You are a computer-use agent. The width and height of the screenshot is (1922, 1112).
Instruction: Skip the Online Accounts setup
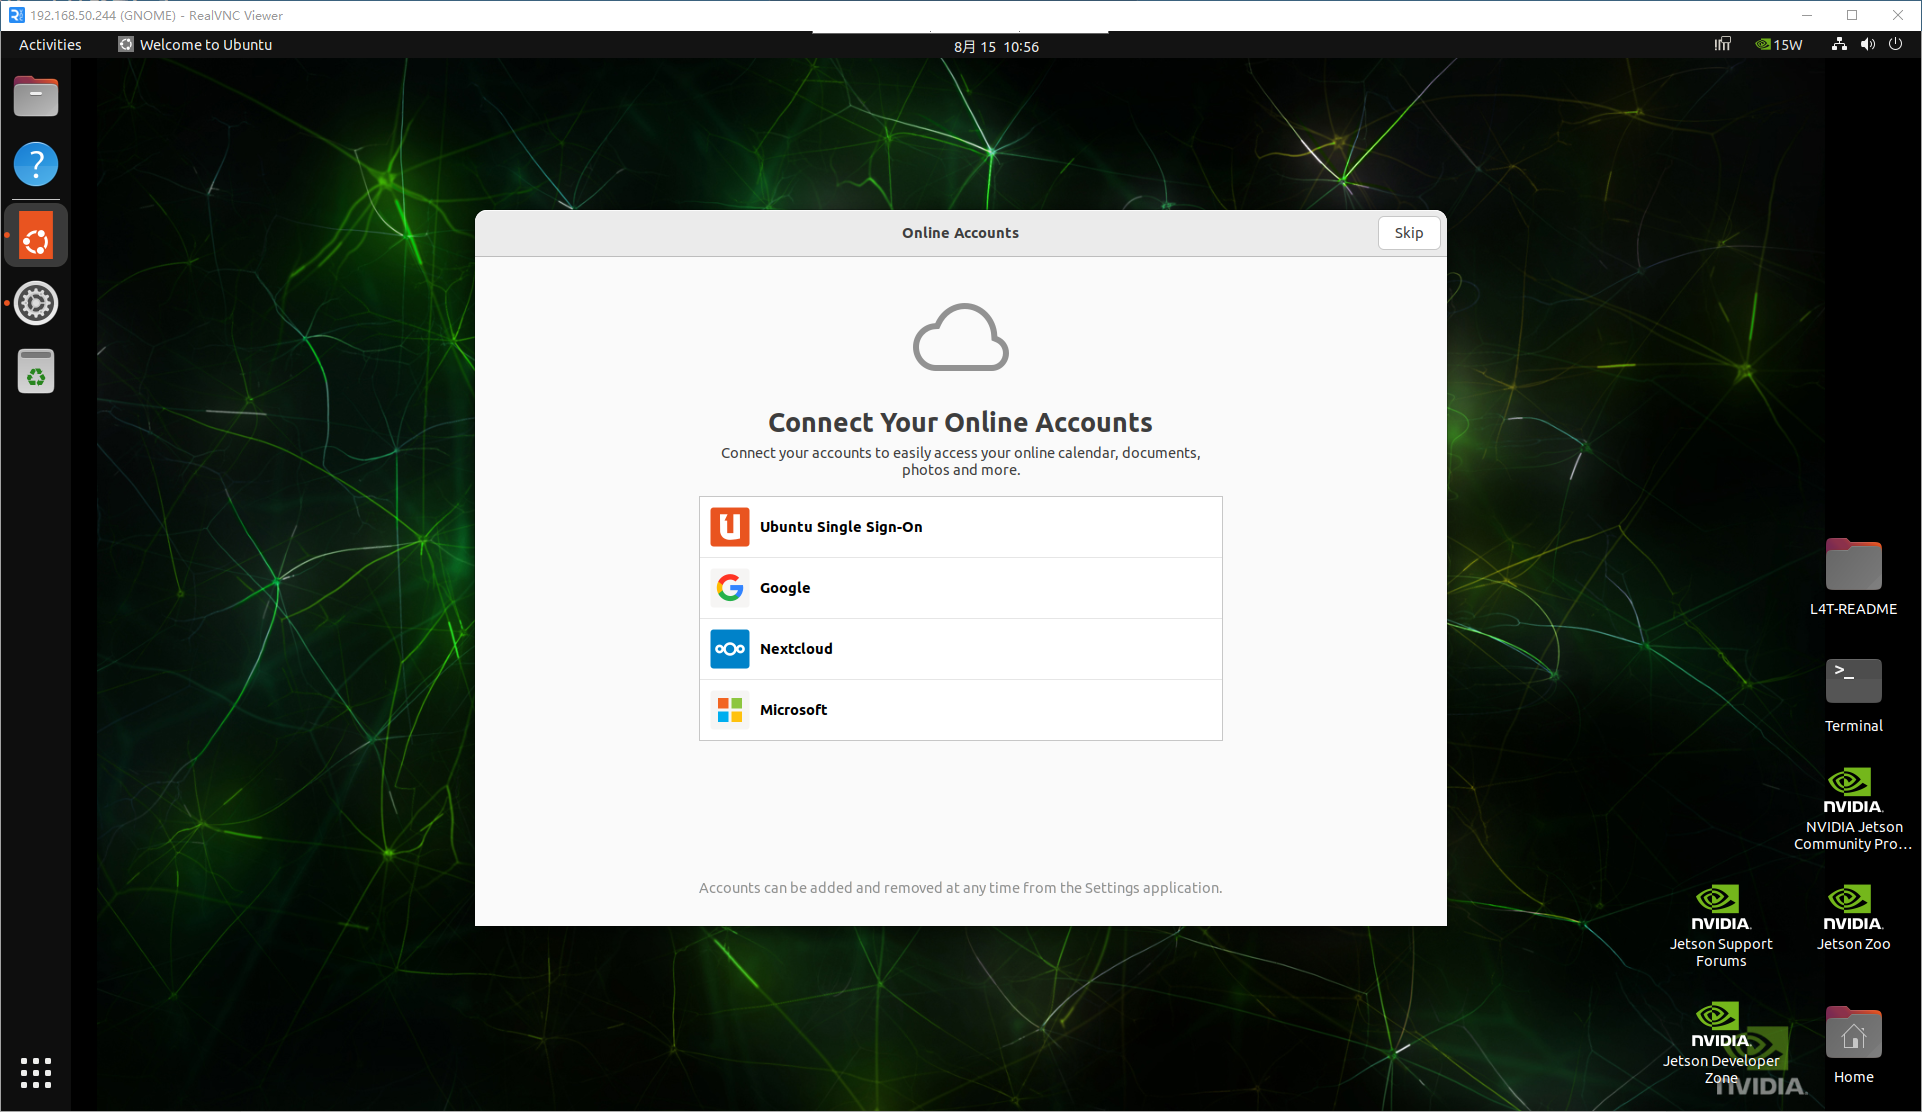point(1408,233)
